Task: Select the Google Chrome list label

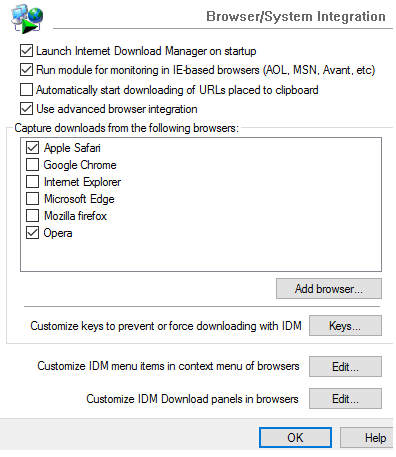Action: (x=80, y=165)
